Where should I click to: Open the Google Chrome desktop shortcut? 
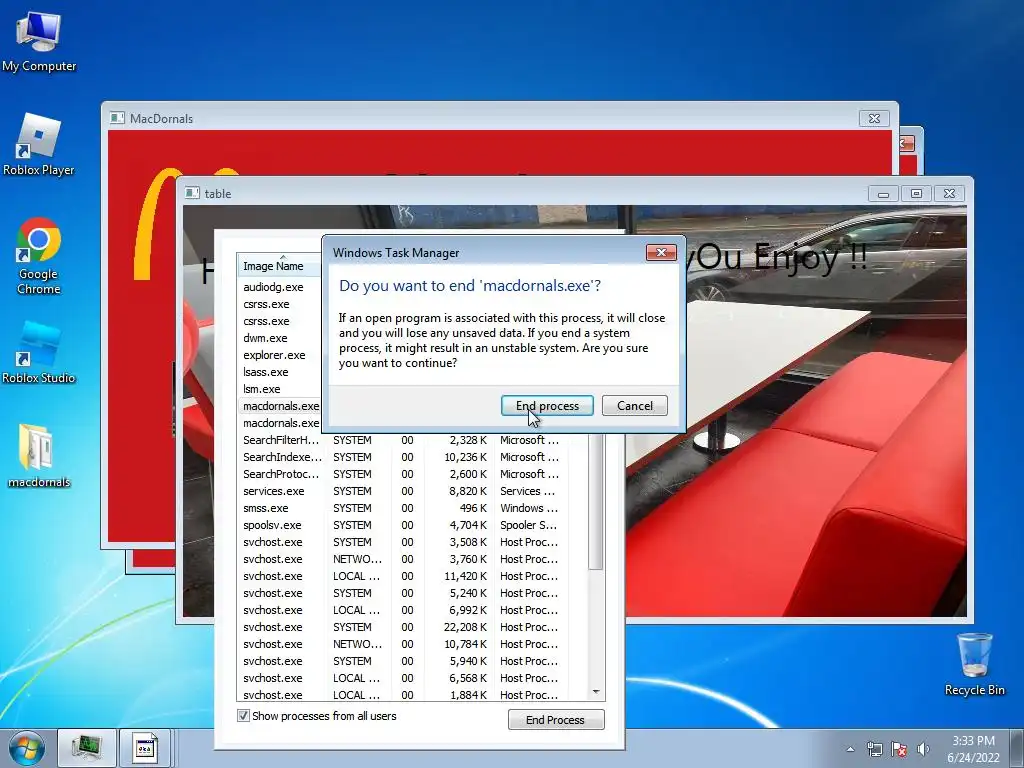coord(39,255)
